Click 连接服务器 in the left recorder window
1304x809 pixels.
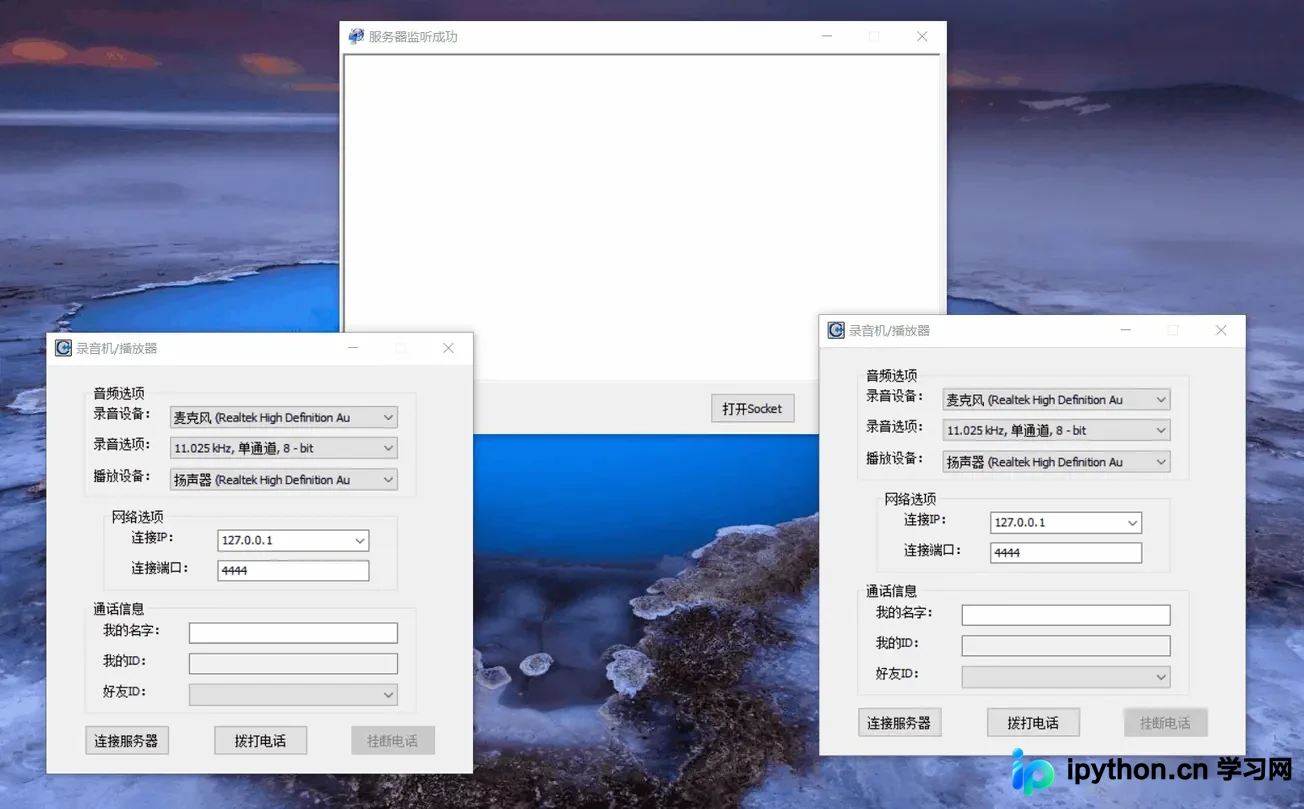click(126, 741)
